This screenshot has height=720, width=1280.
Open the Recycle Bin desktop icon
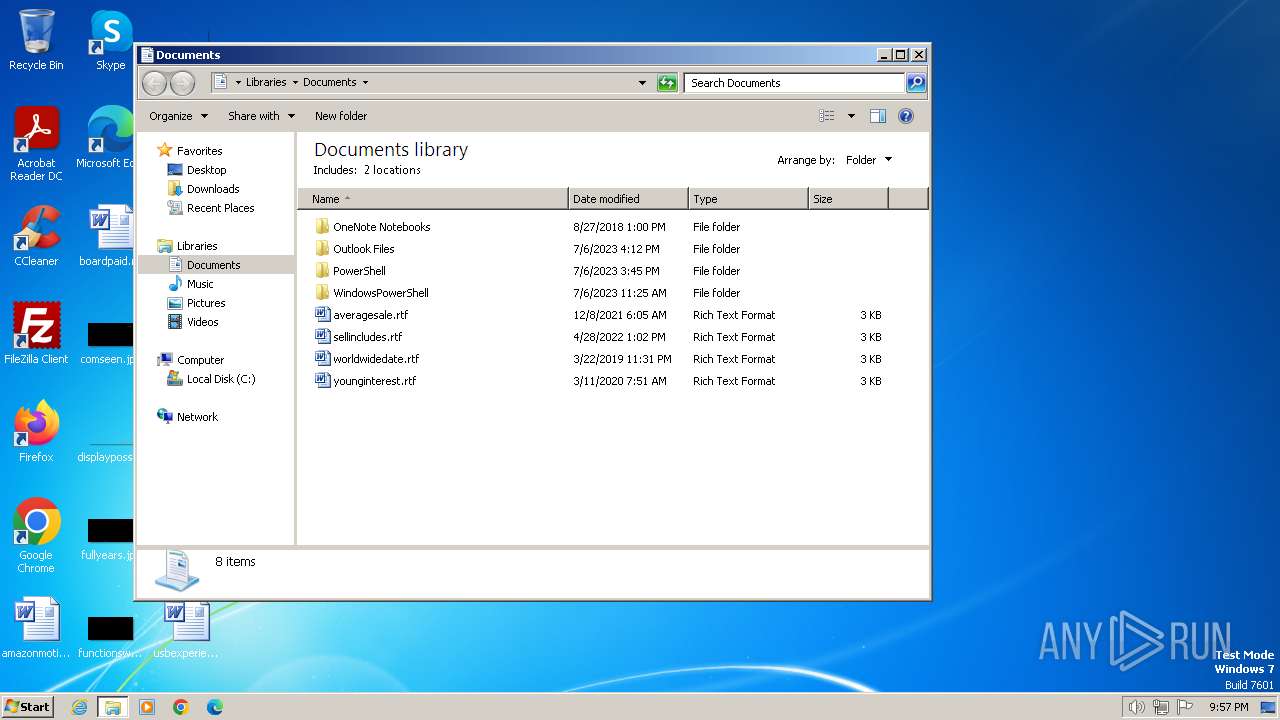pos(36,40)
